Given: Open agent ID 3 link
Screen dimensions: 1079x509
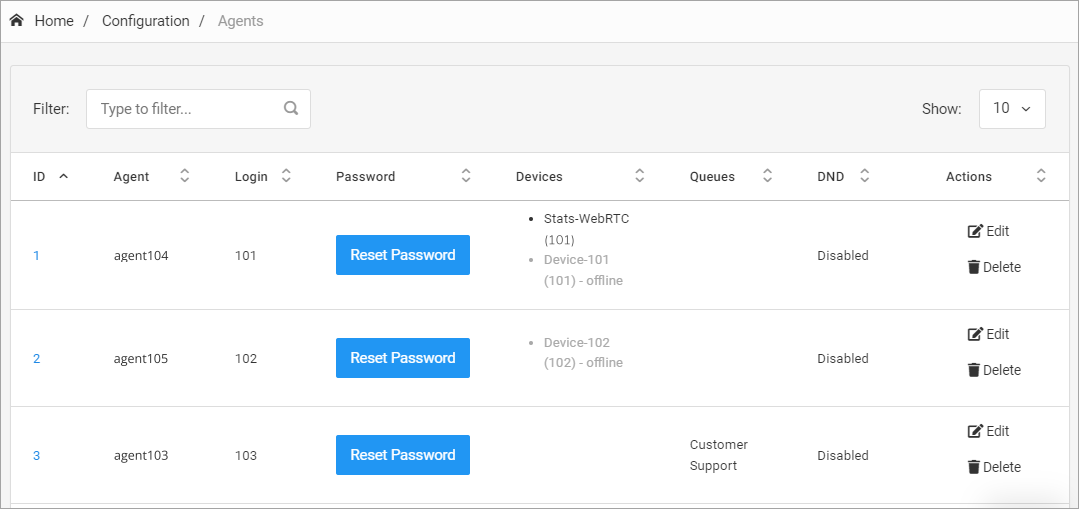Looking at the screenshot, I should pyautogui.click(x=36, y=455).
